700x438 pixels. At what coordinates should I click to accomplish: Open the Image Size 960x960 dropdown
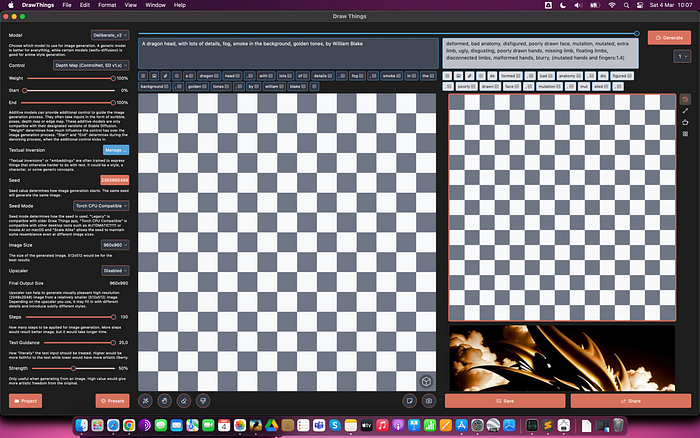pos(115,245)
